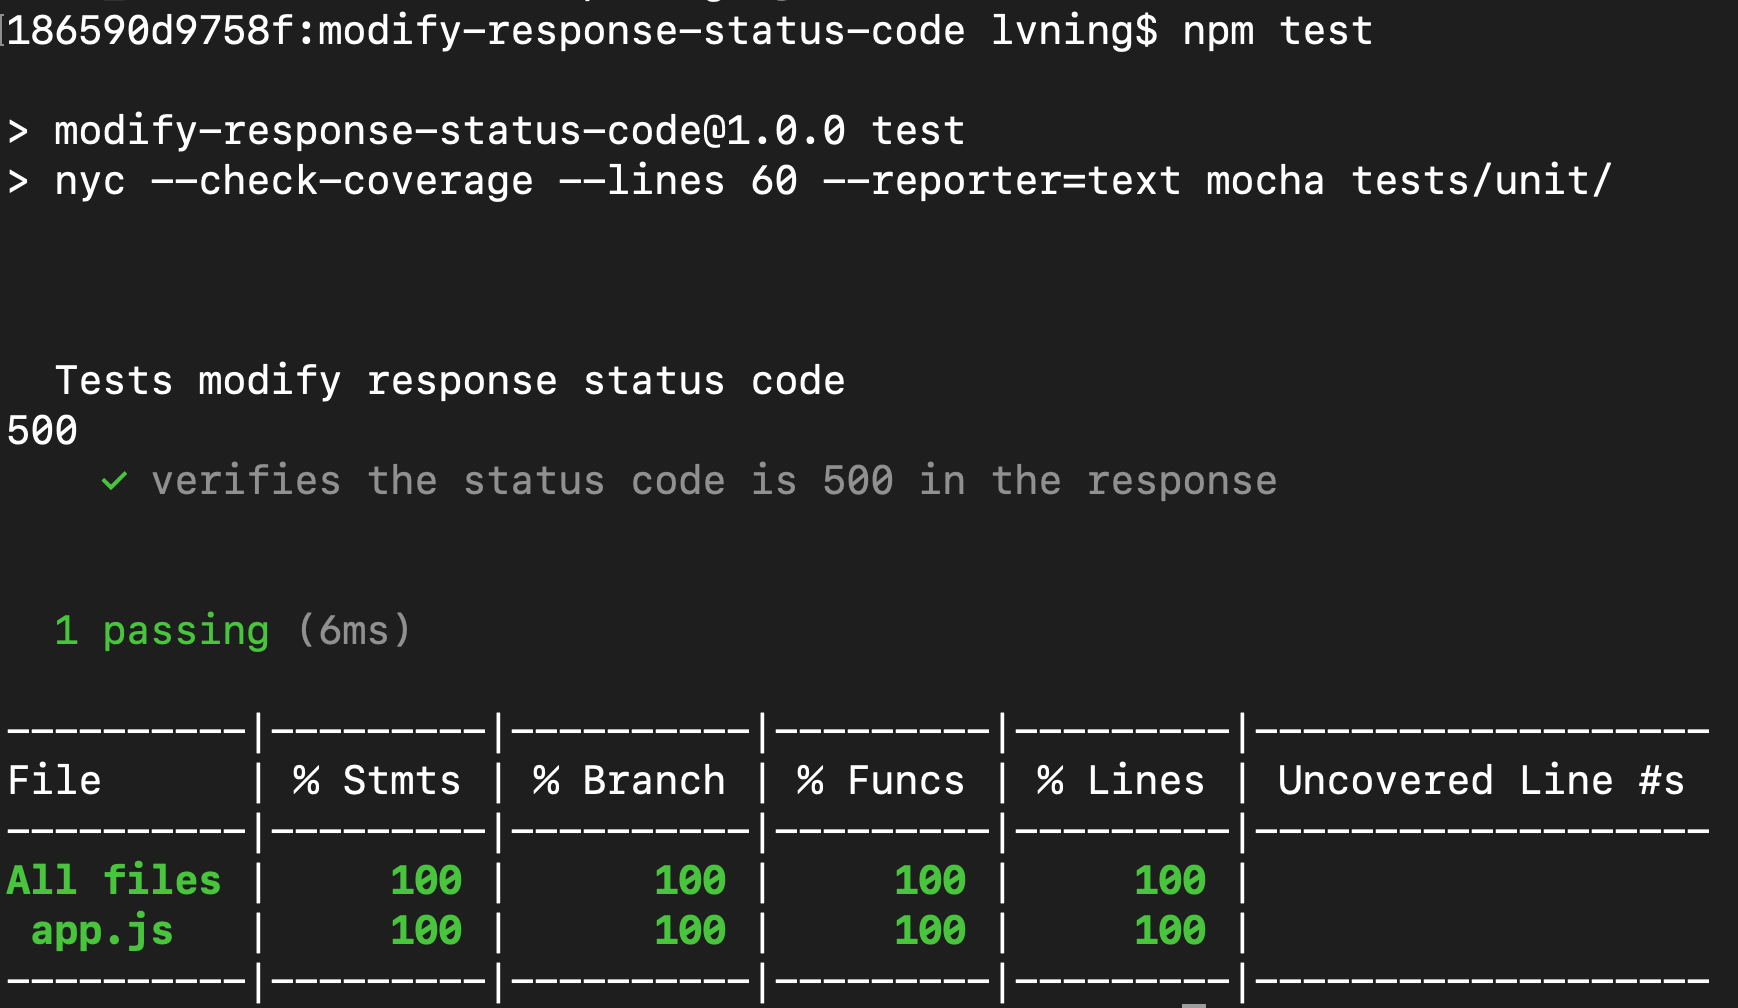This screenshot has height=1008, width=1738.
Task: Click the '(6ms)' duration text
Action: pos(354,631)
